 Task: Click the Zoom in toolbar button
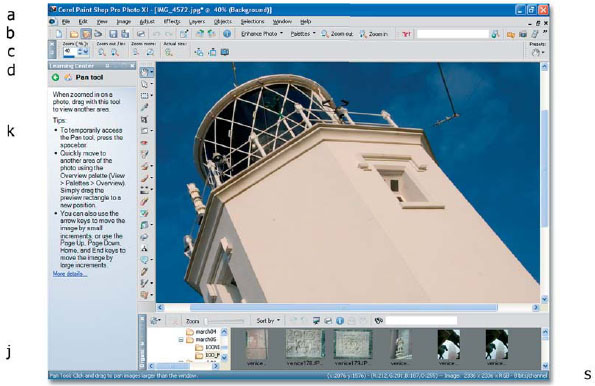click(x=374, y=34)
